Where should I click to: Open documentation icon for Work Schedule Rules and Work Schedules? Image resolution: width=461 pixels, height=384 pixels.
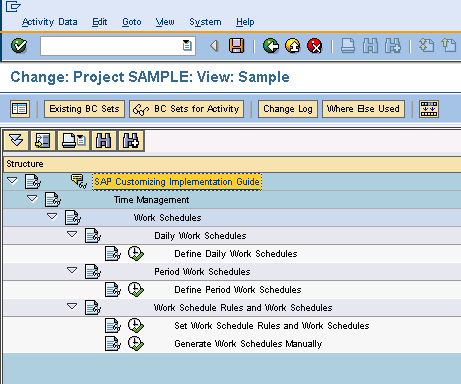coord(93,308)
